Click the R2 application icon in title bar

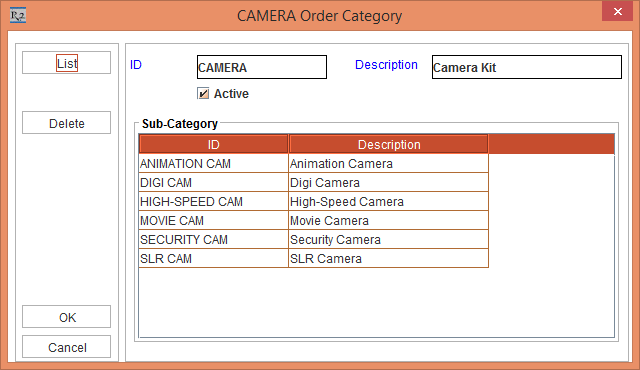click(18, 16)
